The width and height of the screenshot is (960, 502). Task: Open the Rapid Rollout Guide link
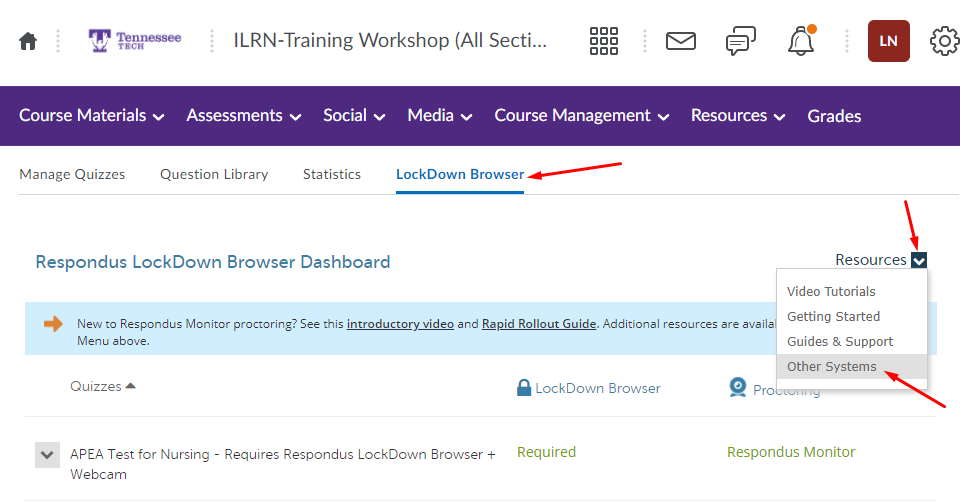pyautogui.click(x=539, y=324)
